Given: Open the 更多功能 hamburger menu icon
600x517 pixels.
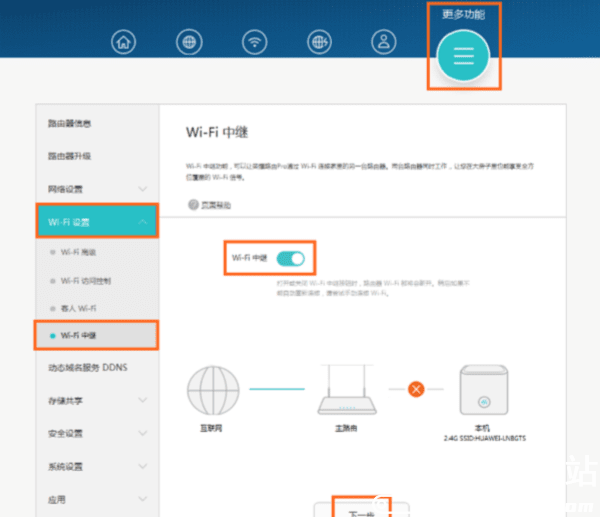Looking at the screenshot, I should click(x=463, y=56).
